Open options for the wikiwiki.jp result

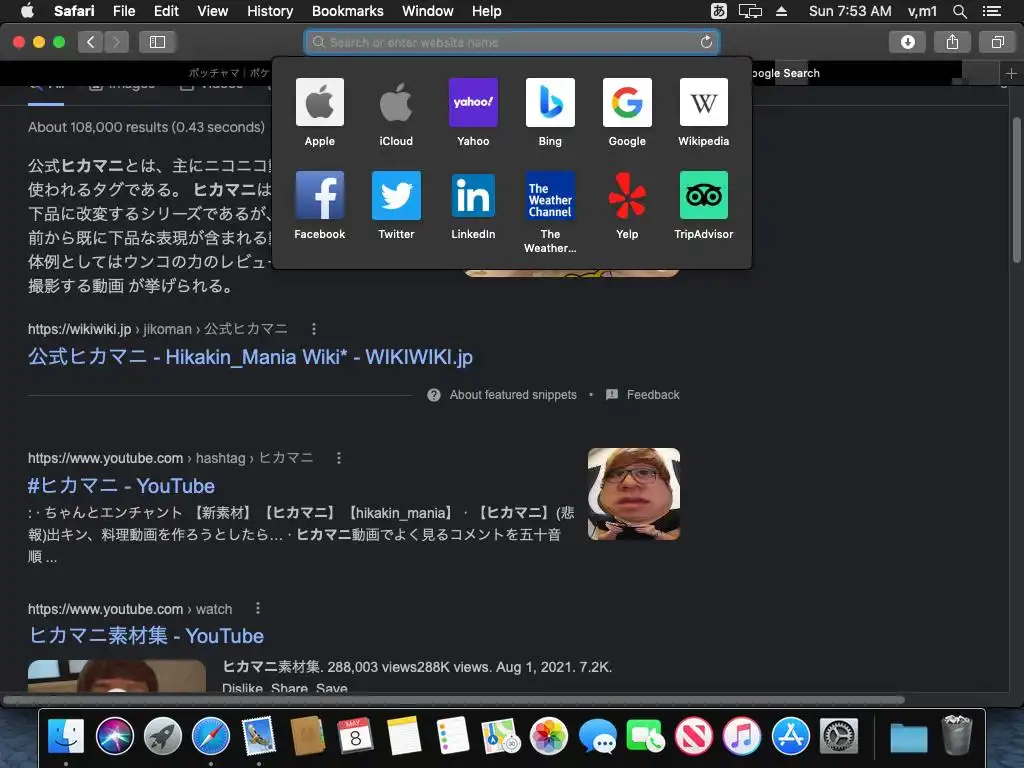pyautogui.click(x=314, y=328)
